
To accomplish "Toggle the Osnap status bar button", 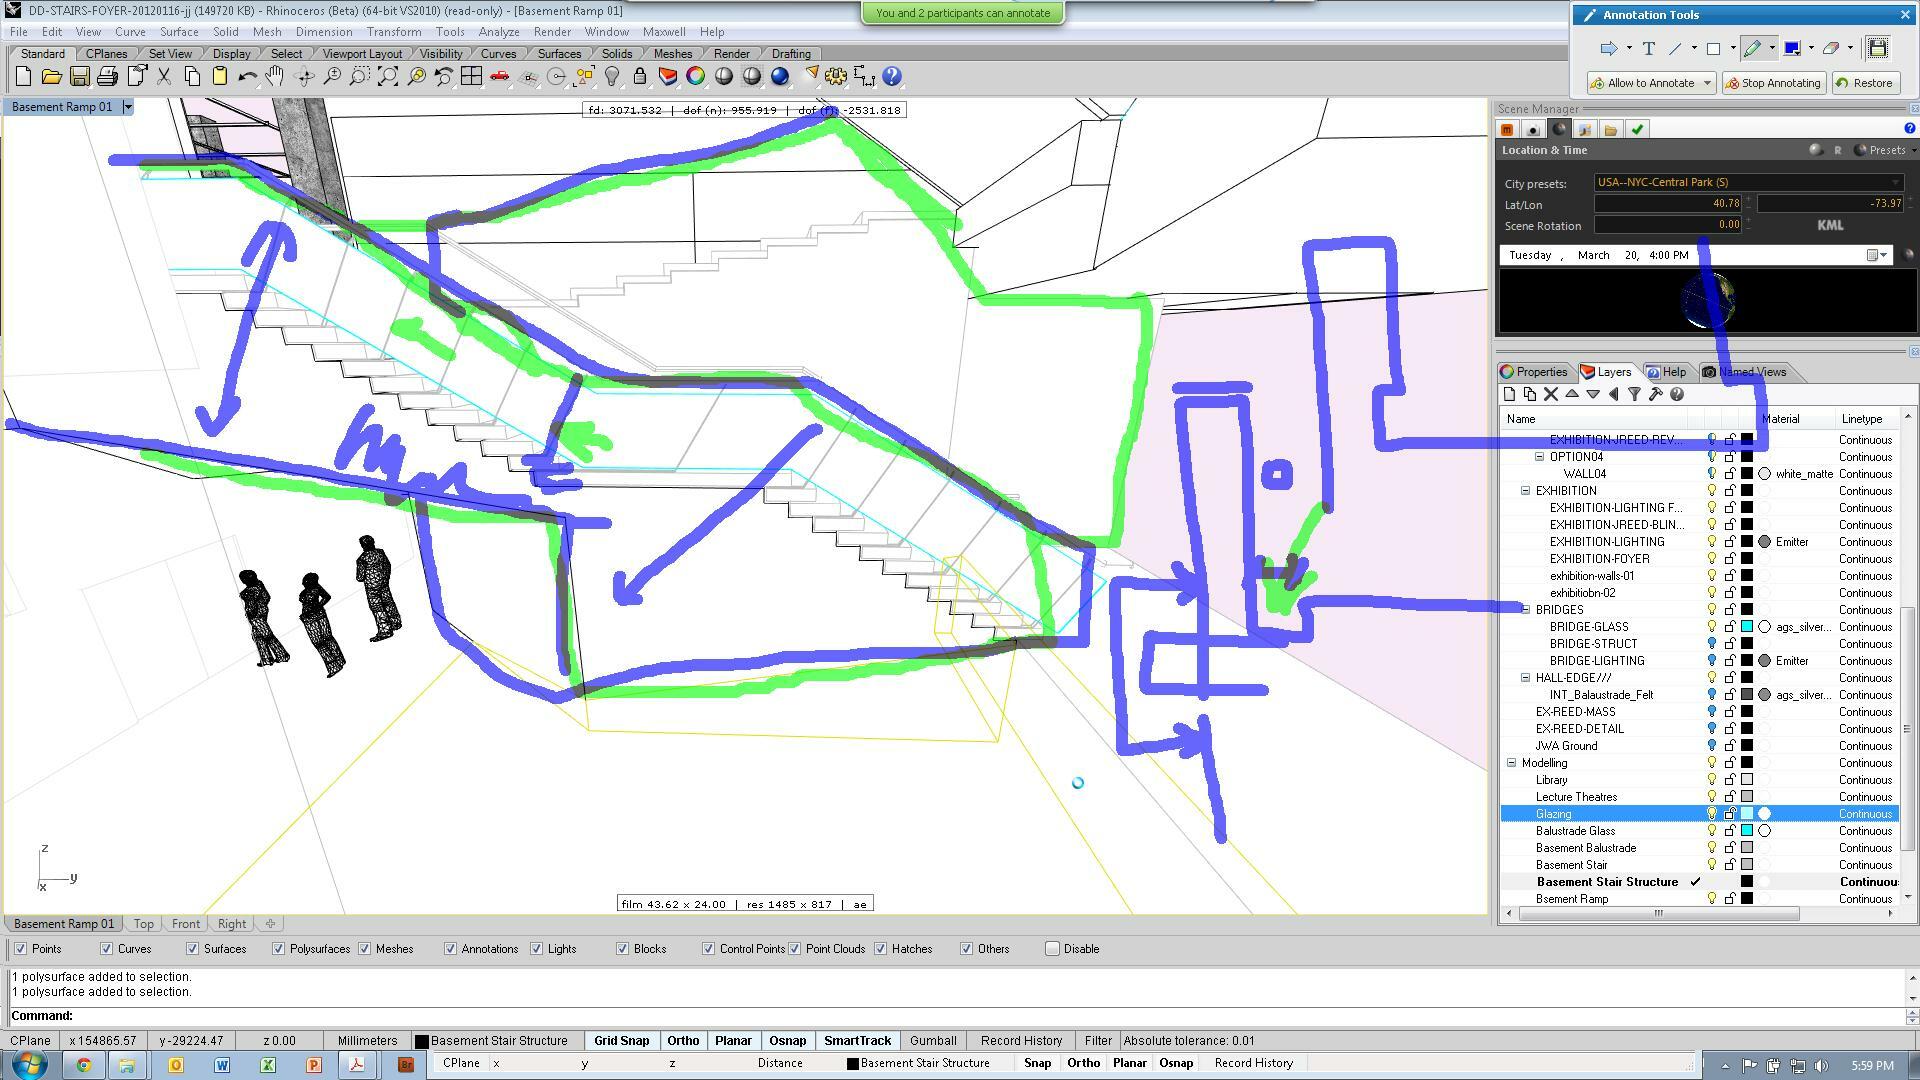I will 787,1041.
